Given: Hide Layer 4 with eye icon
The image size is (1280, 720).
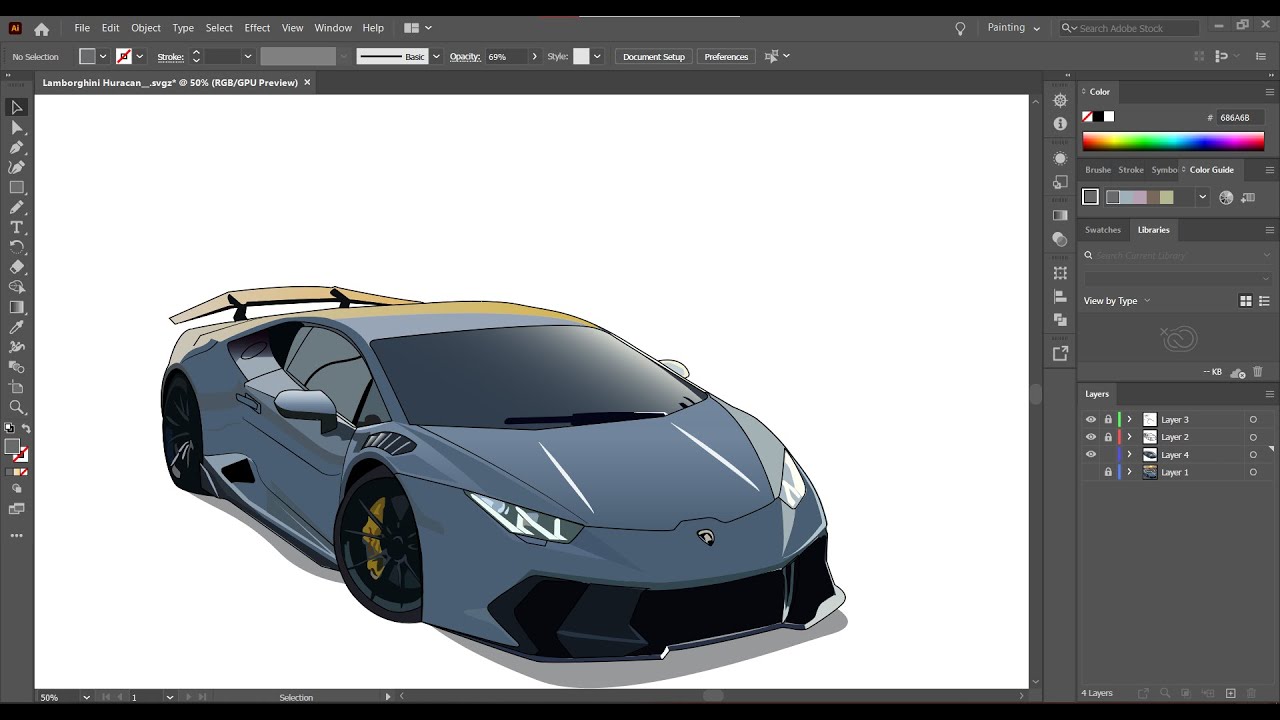Looking at the screenshot, I should pyautogui.click(x=1091, y=455).
